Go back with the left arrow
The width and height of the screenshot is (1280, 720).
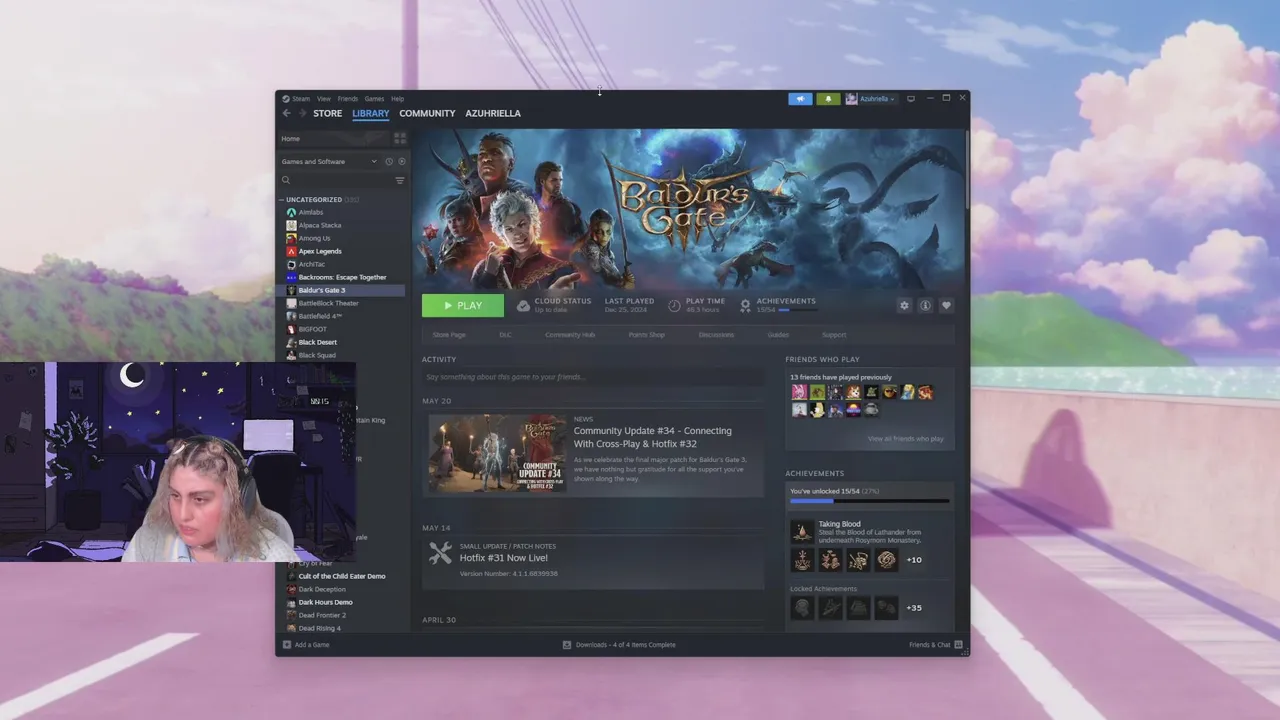click(x=286, y=113)
